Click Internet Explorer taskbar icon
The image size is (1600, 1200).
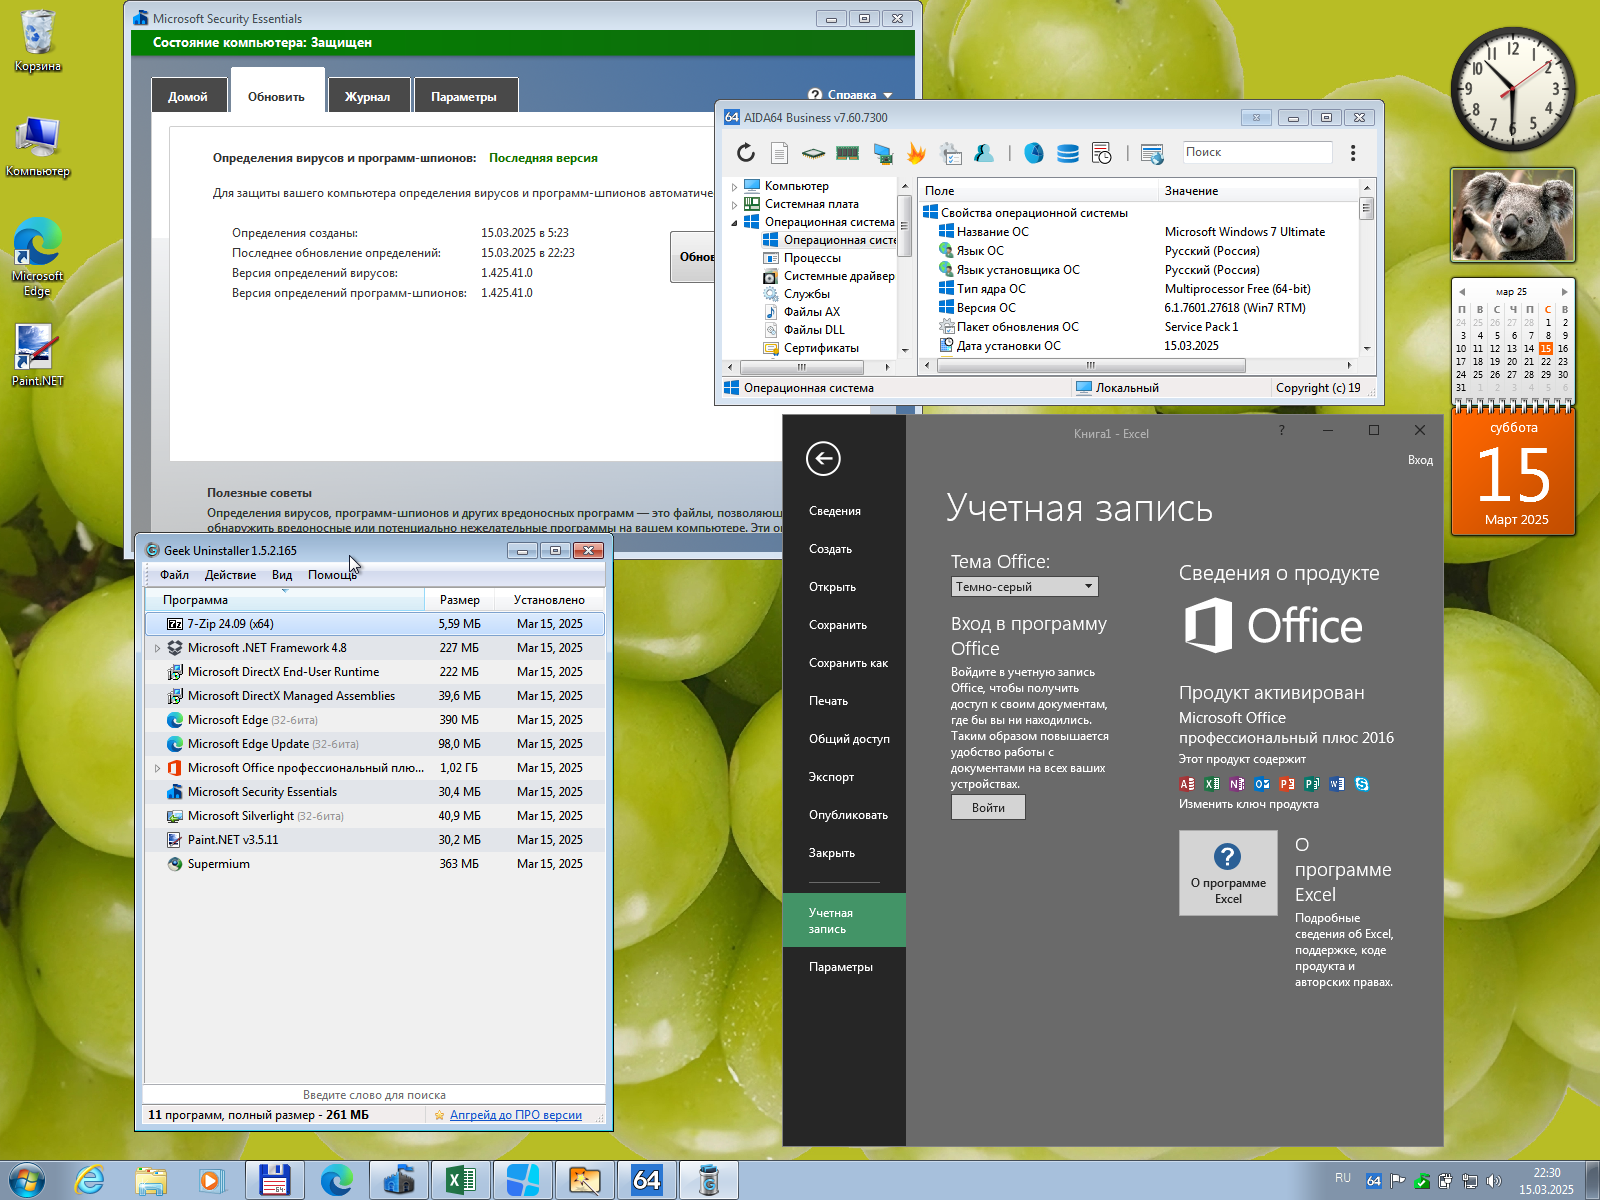tap(90, 1181)
